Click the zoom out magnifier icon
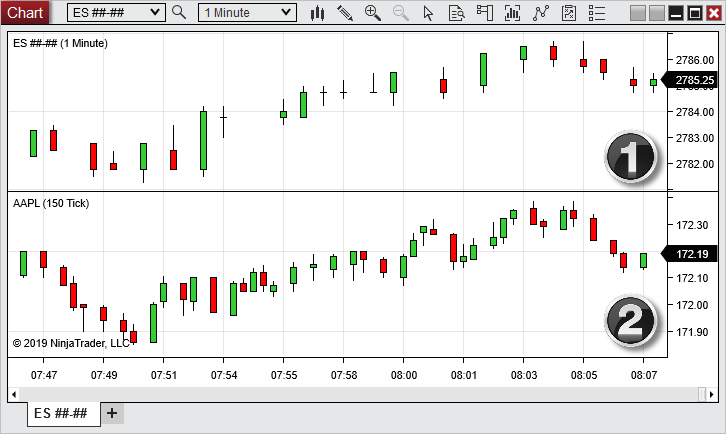 coord(401,13)
